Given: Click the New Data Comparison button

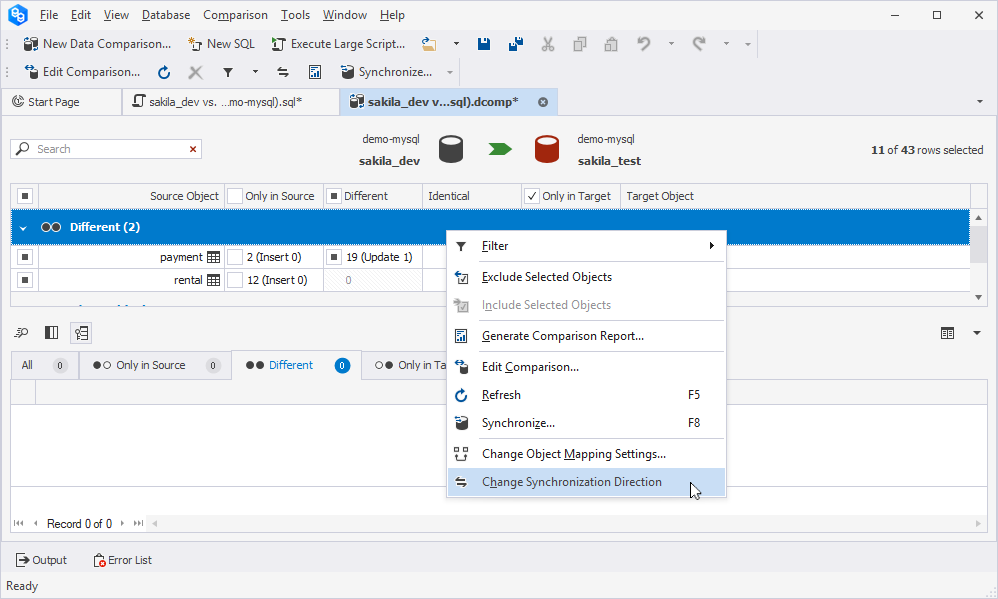Looking at the screenshot, I should click(98, 44).
